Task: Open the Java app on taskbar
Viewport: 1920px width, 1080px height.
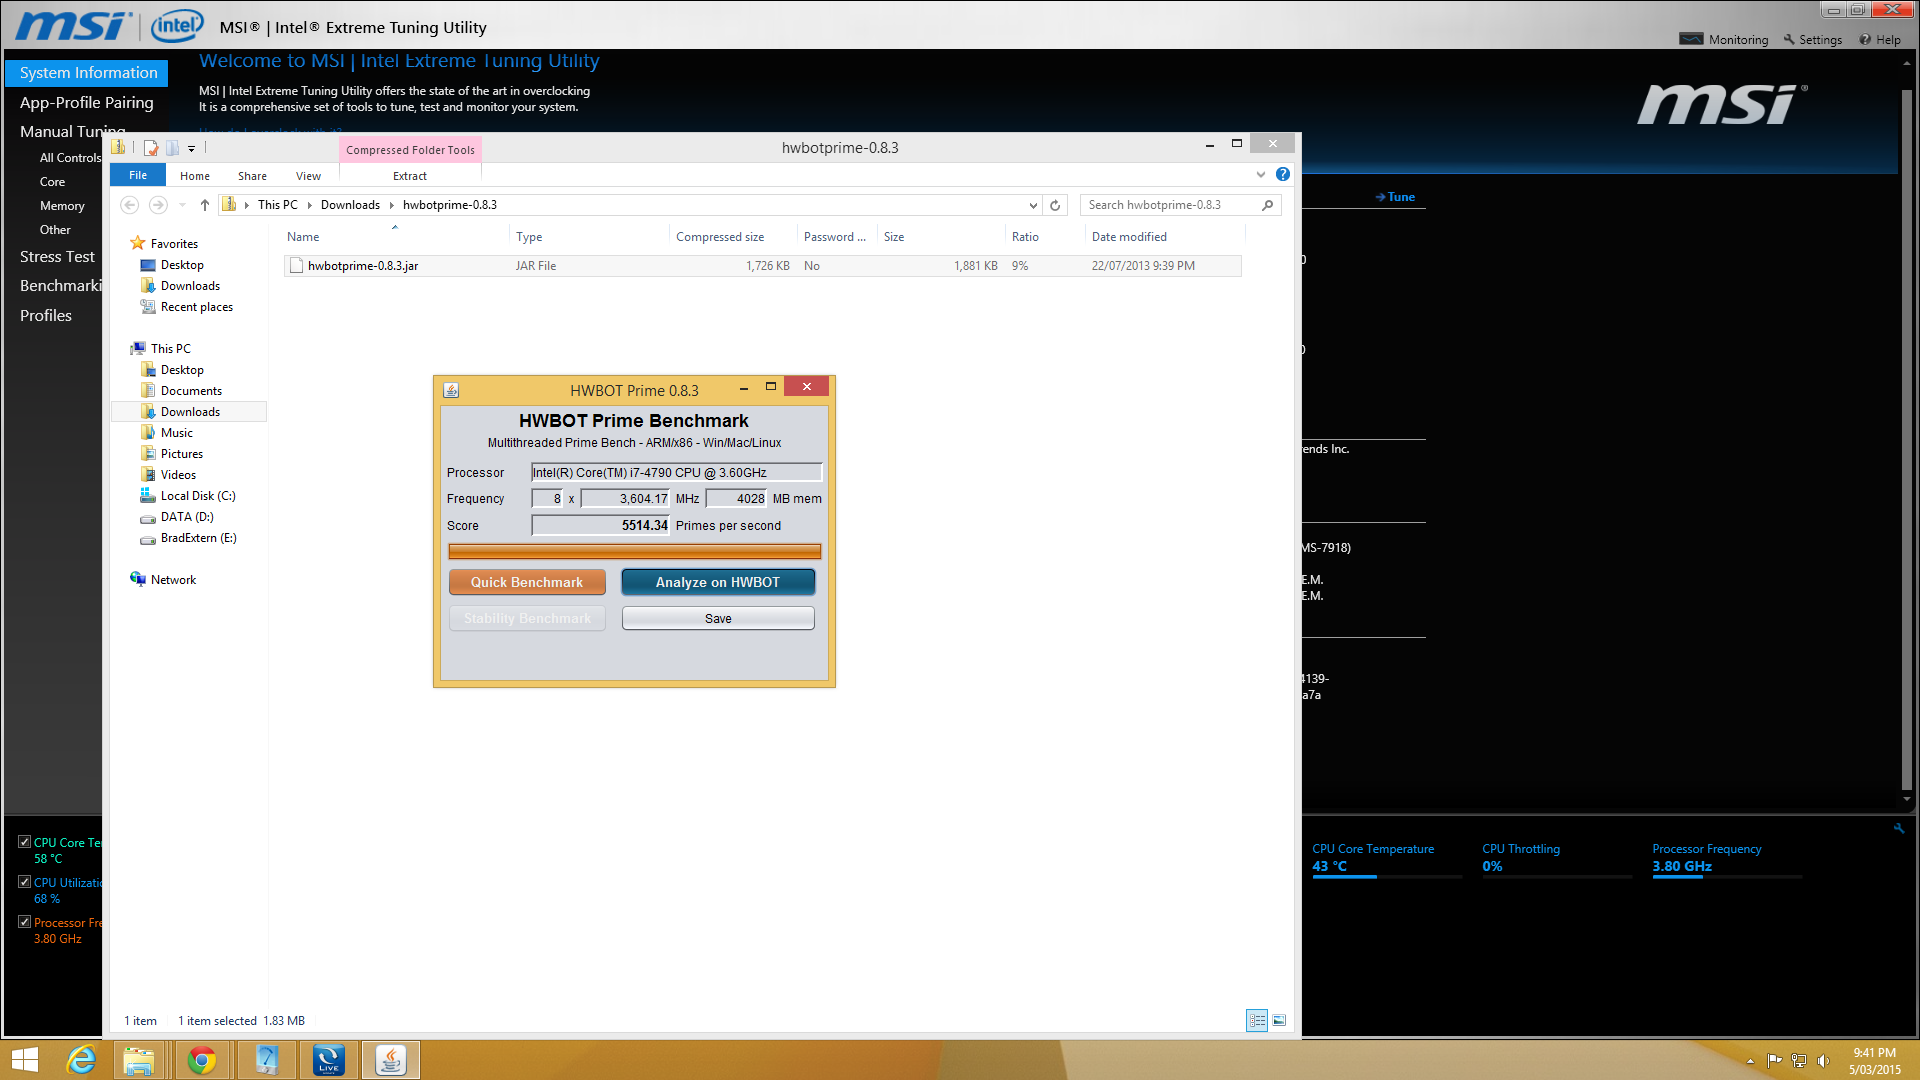Action: click(x=390, y=1060)
